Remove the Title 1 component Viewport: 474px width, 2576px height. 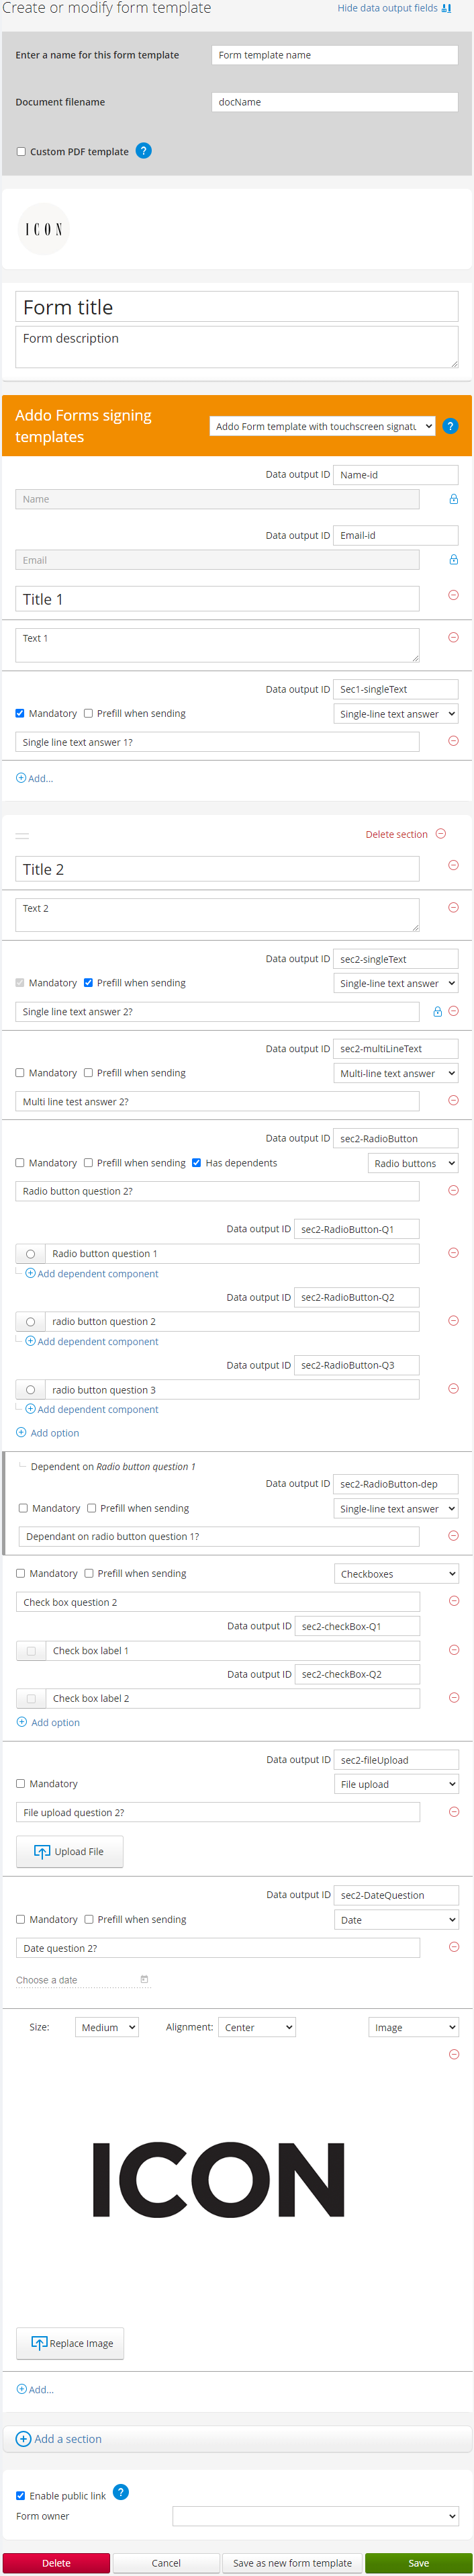click(x=453, y=595)
